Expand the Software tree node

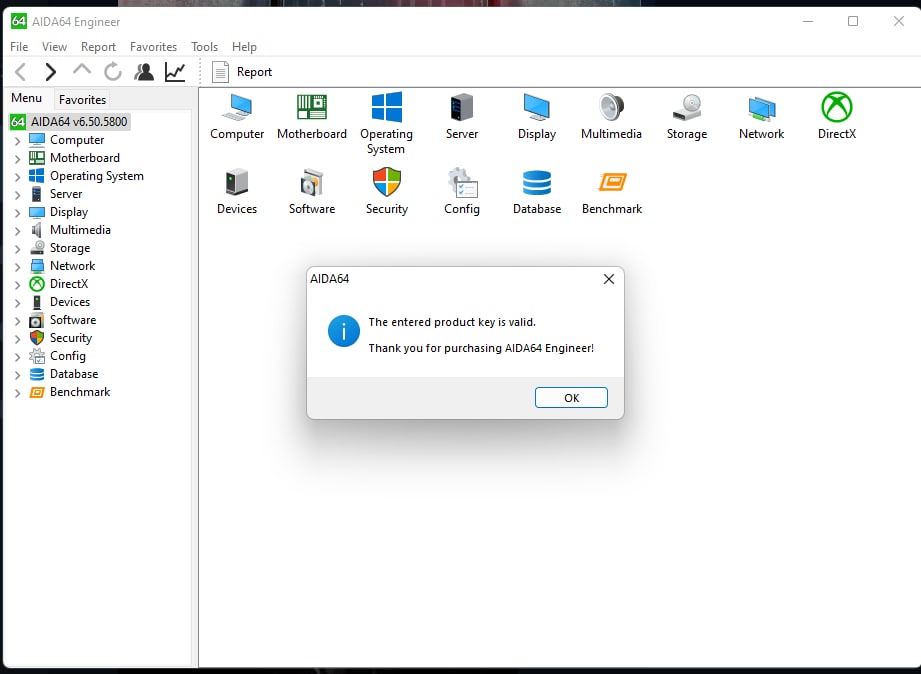tap(18, 321)
